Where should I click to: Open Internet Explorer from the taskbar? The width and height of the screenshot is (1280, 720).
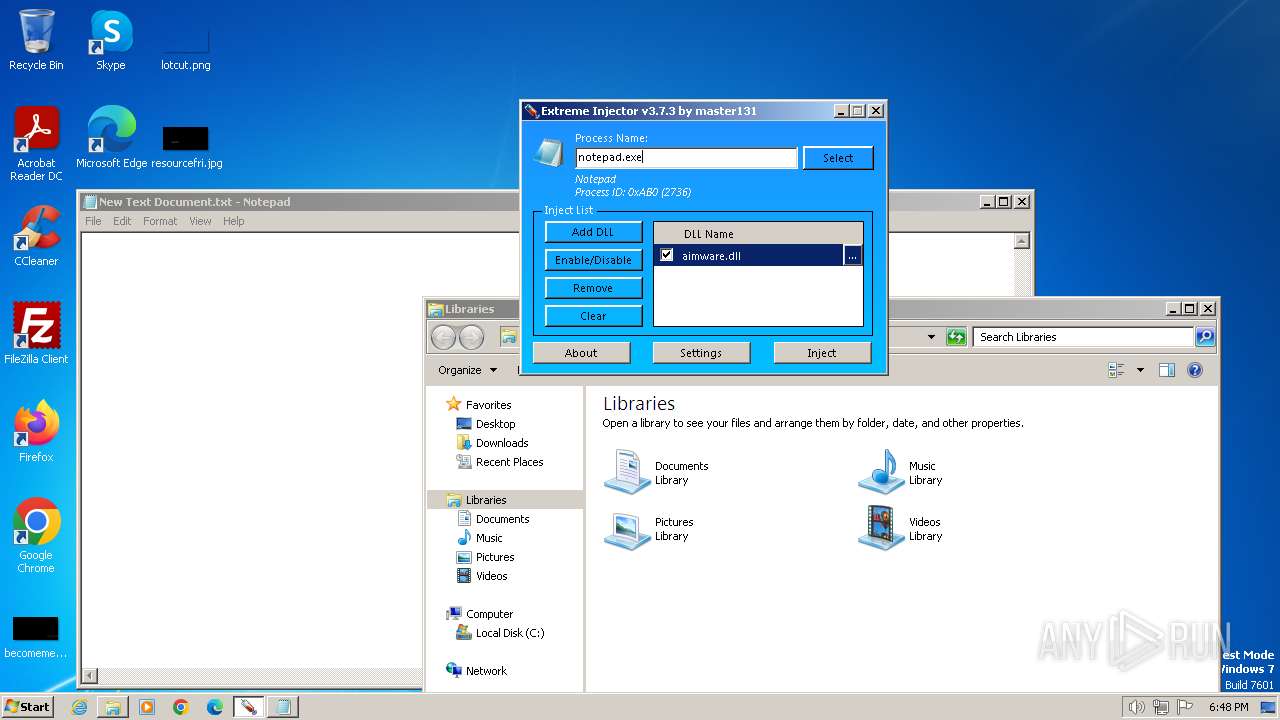coord(79,707)
